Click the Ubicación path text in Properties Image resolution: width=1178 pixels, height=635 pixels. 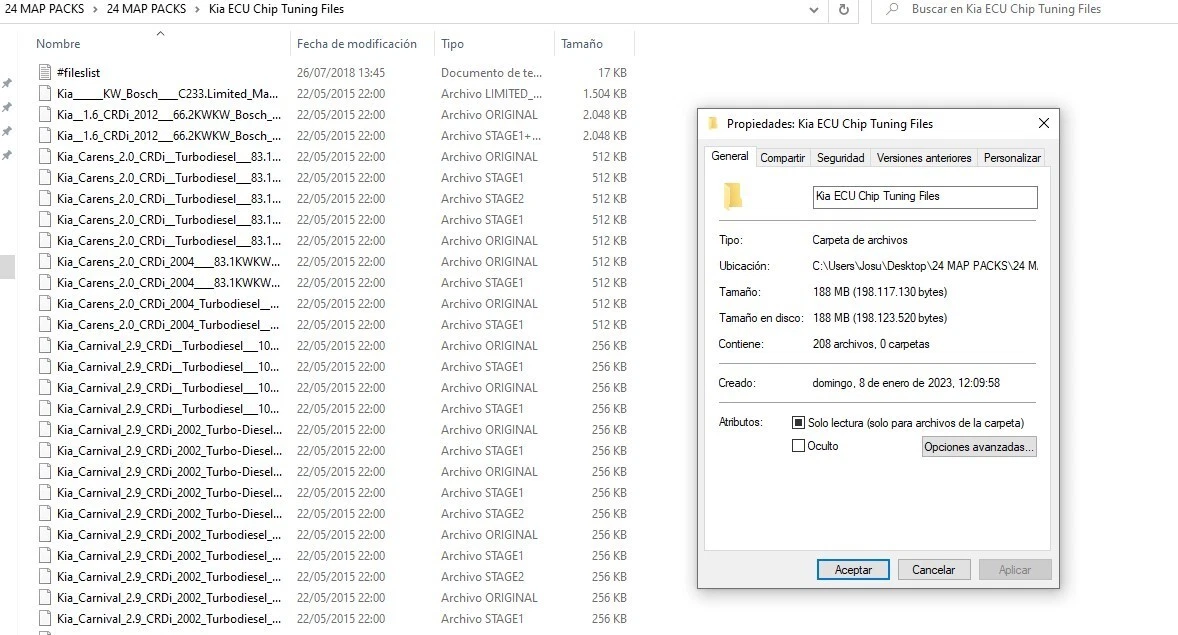point(925,266)
